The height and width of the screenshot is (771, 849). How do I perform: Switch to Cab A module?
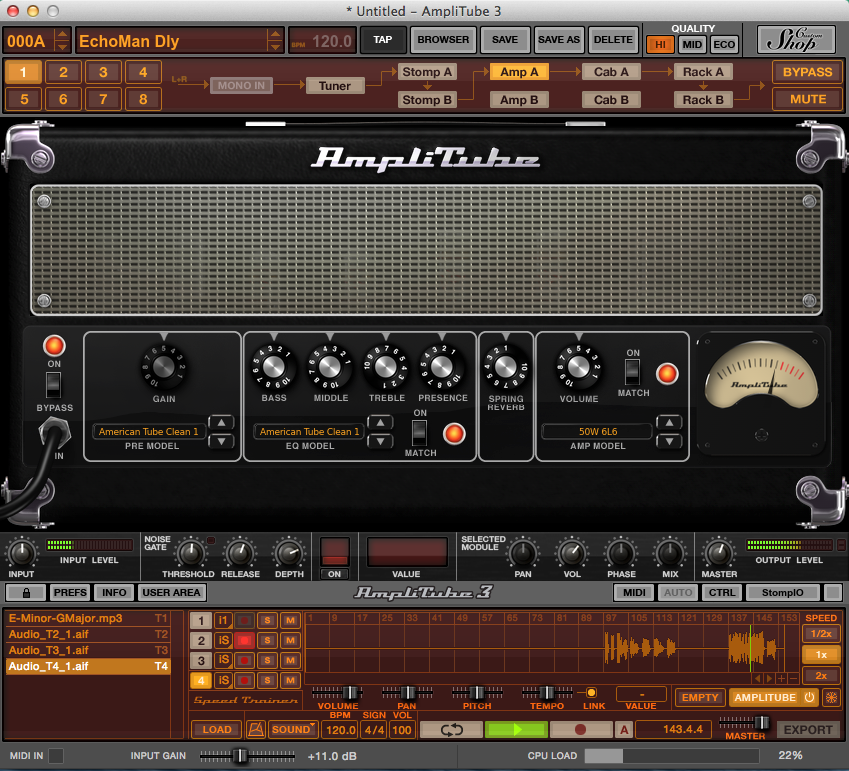tap(611, 72)
